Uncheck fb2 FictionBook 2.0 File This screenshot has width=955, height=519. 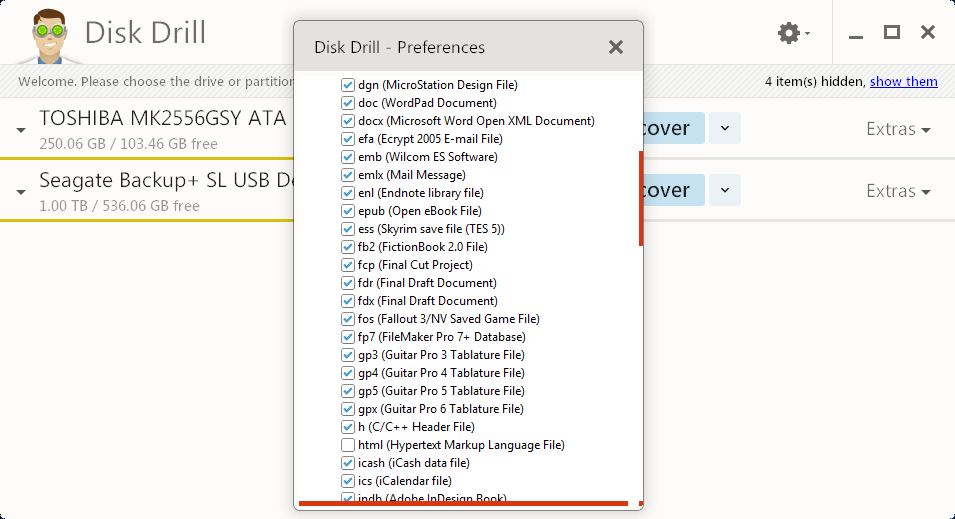348,247
